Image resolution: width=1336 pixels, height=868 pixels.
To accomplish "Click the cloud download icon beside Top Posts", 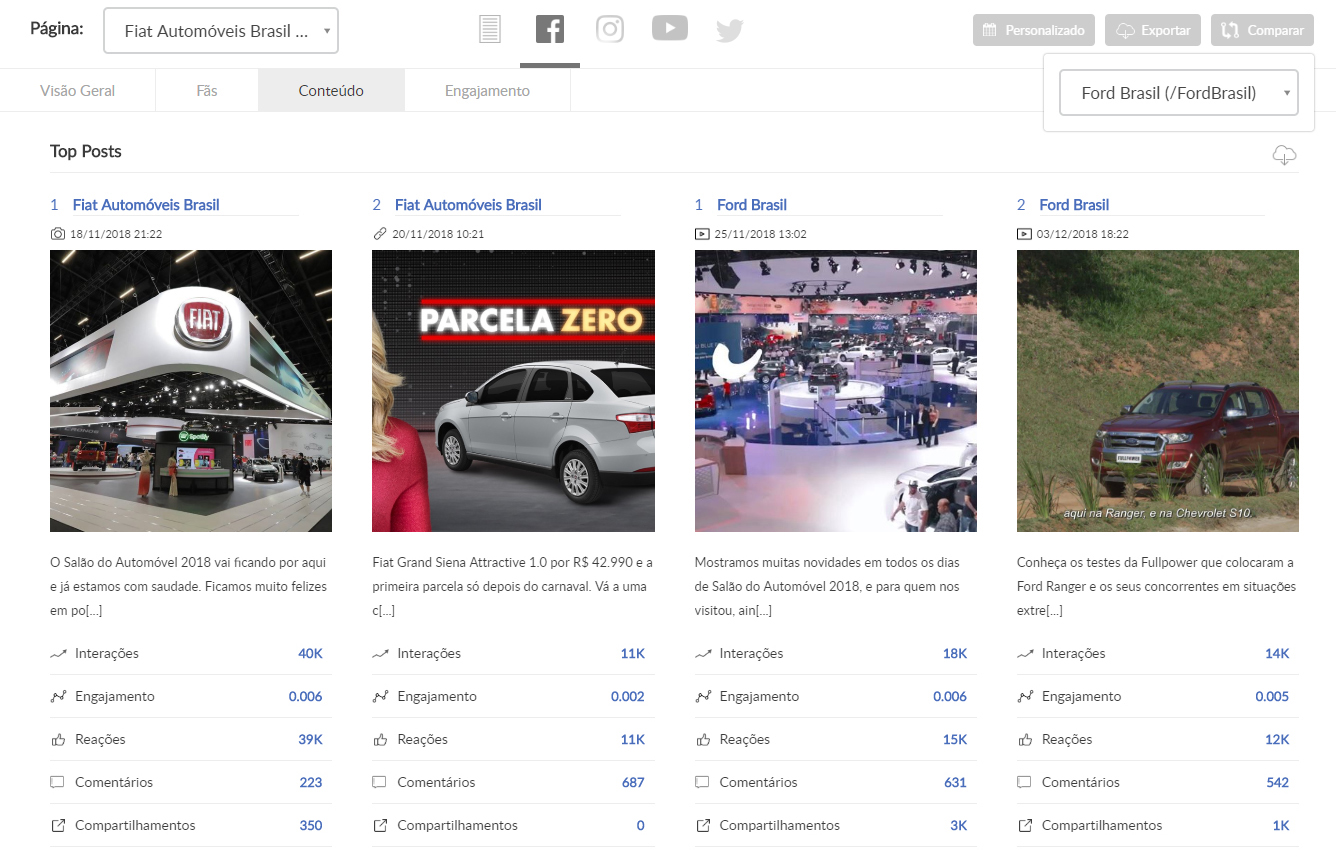I will point(1284,155).
